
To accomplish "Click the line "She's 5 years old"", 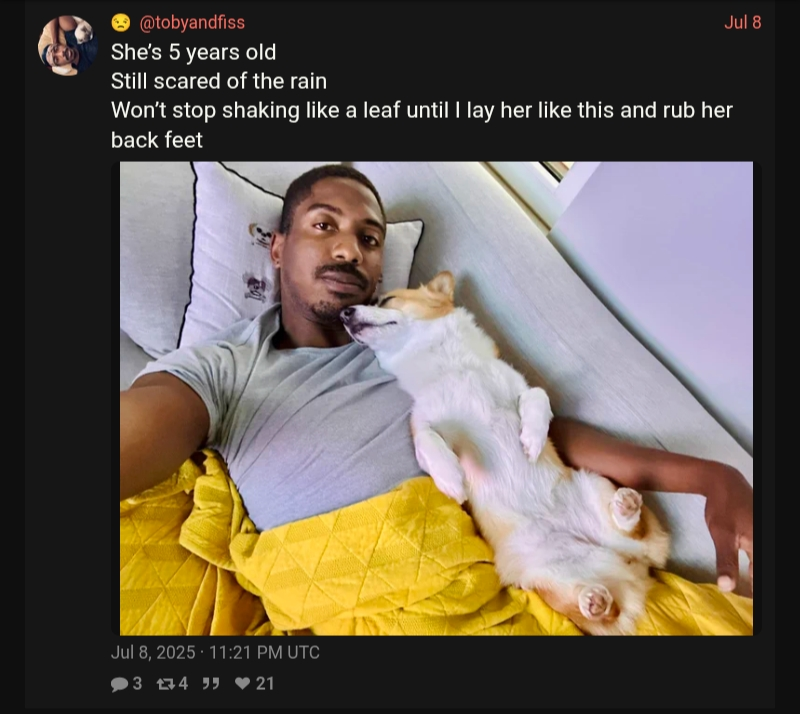I will (193, 52).
